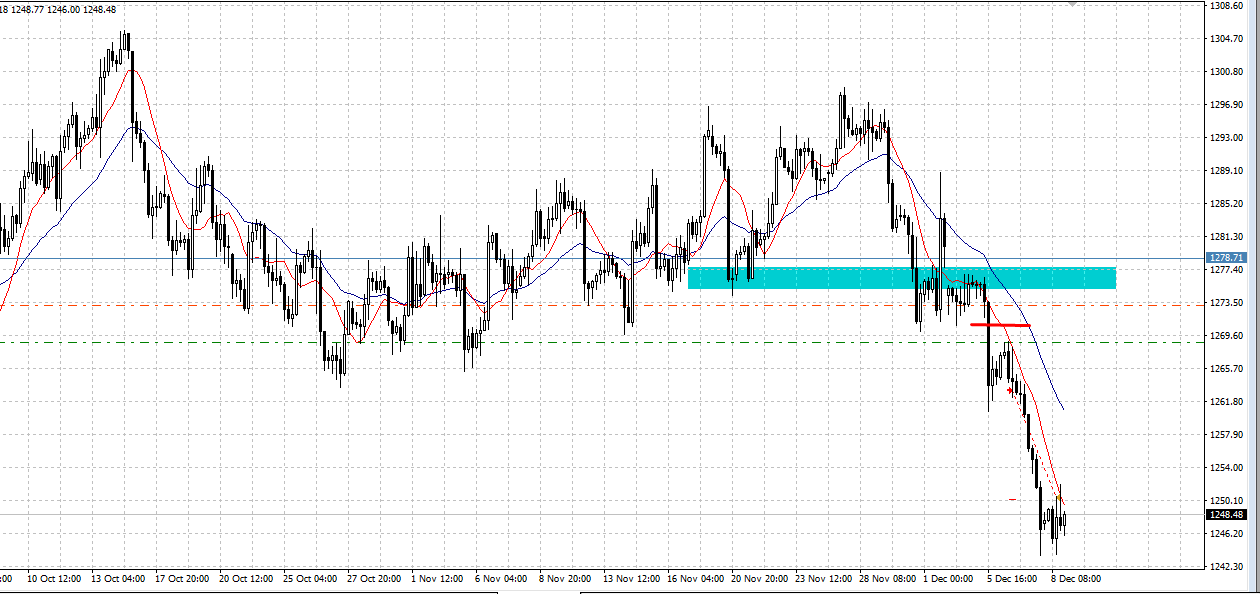
Task: Click the 1 Dec 00:00 time label
Action: pyautogui.click(x=949, y=578)
